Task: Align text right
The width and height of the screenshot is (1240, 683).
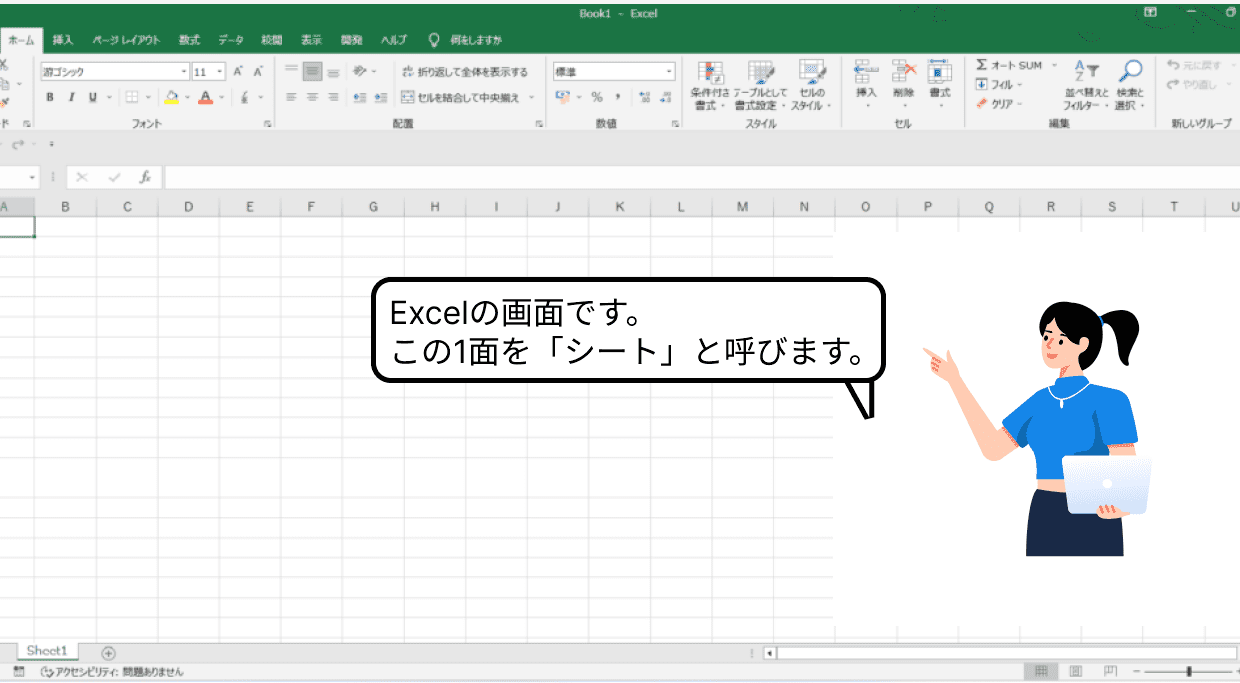Action: 333,97
